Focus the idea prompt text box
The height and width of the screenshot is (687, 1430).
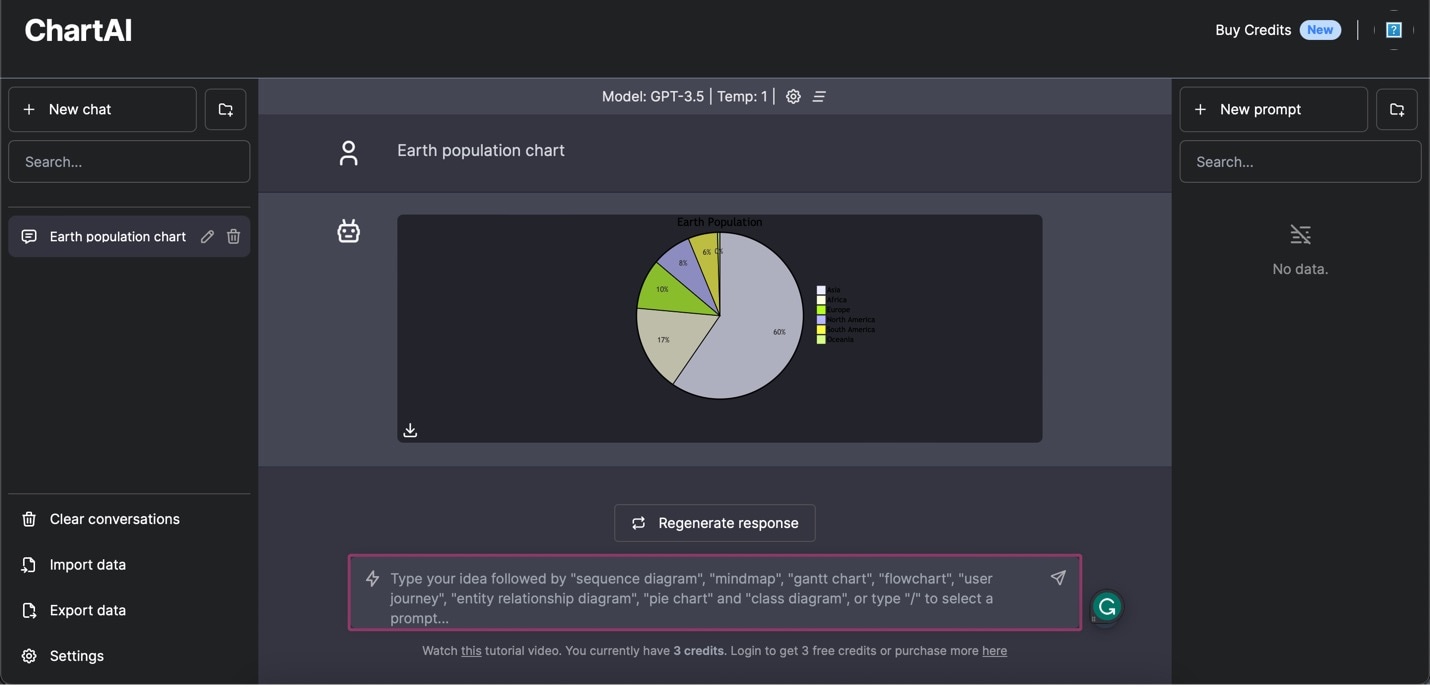(714, 593)
